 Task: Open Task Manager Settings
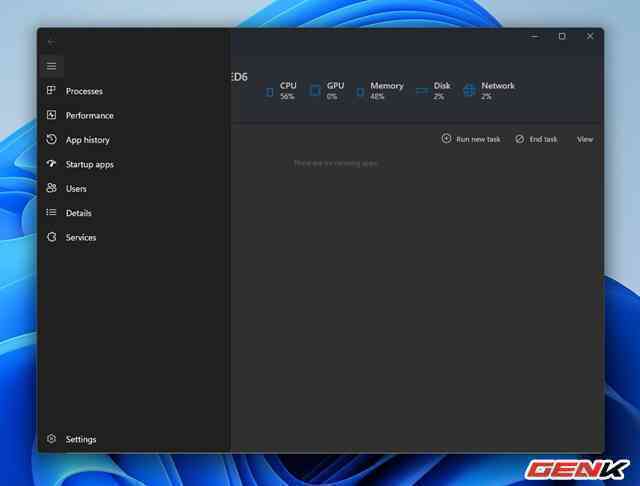click(x=81, y=439)
